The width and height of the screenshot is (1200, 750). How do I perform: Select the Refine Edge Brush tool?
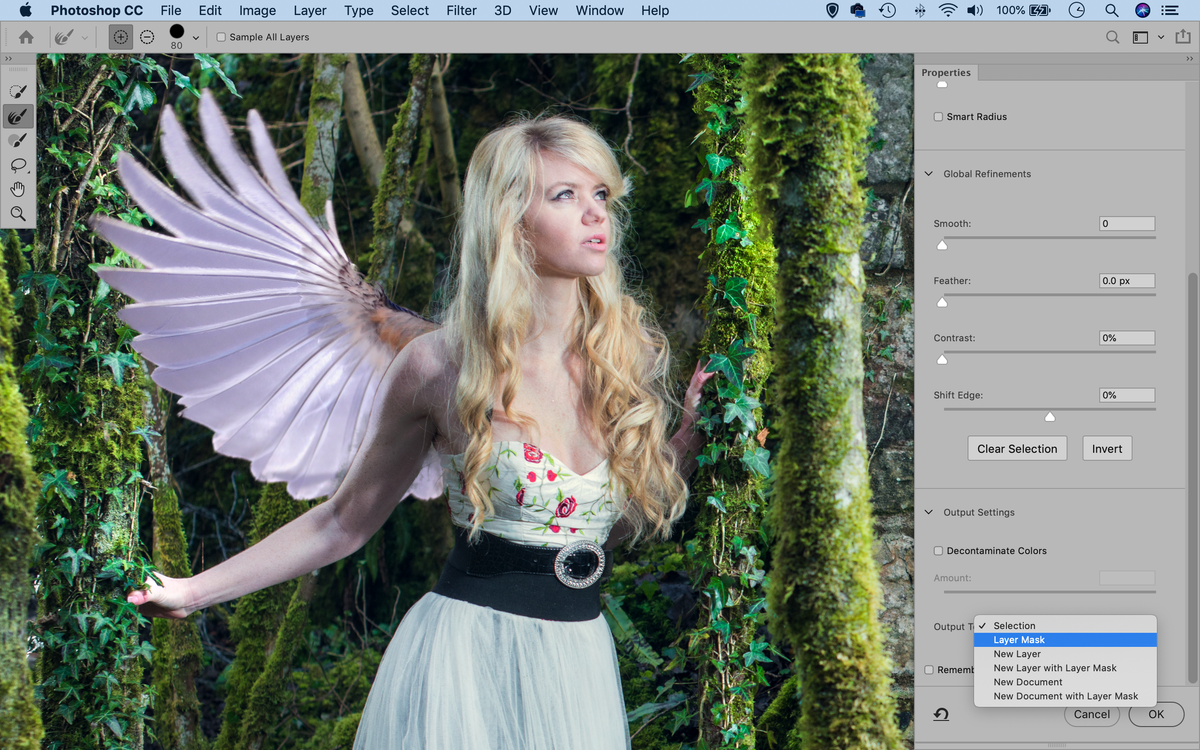tap(18, 116)
